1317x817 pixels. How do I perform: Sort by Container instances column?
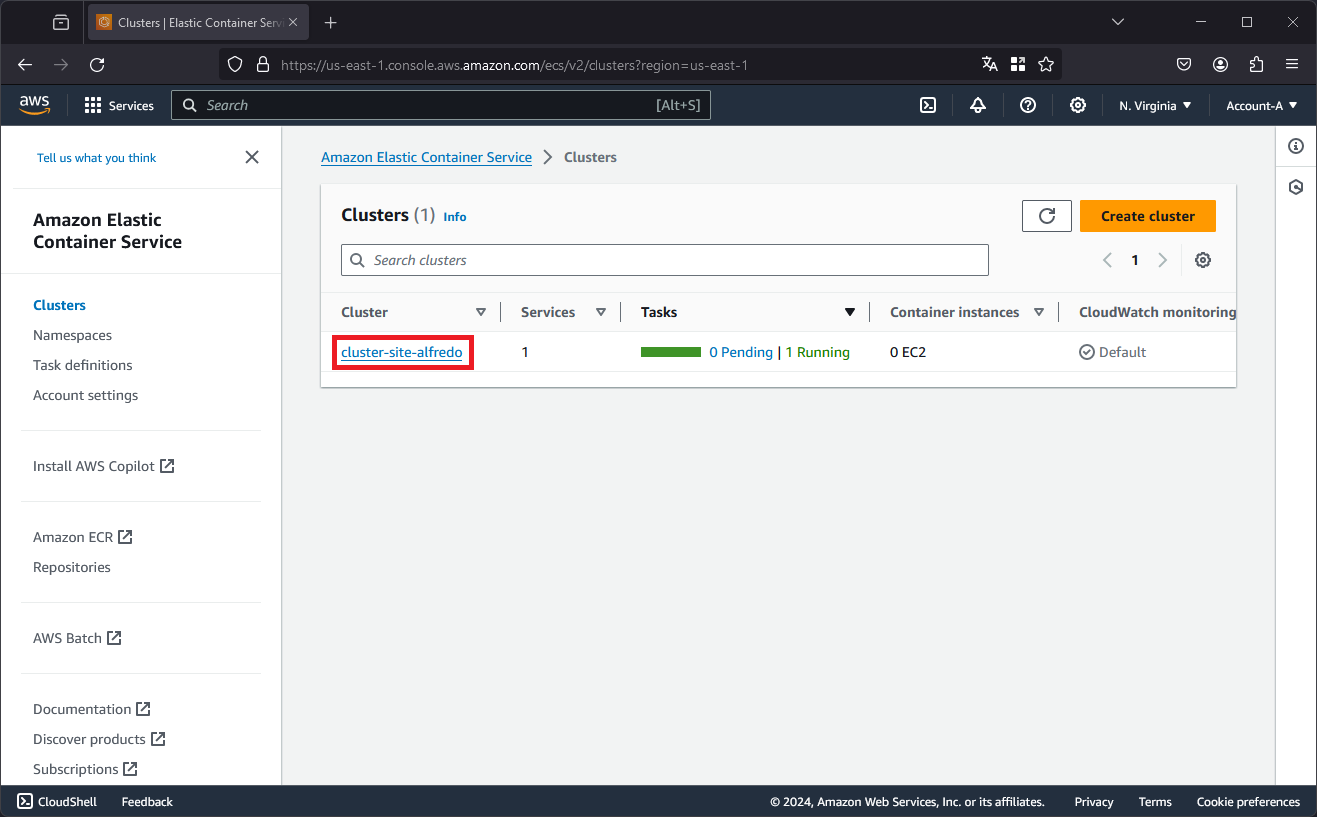[1039, 312]
